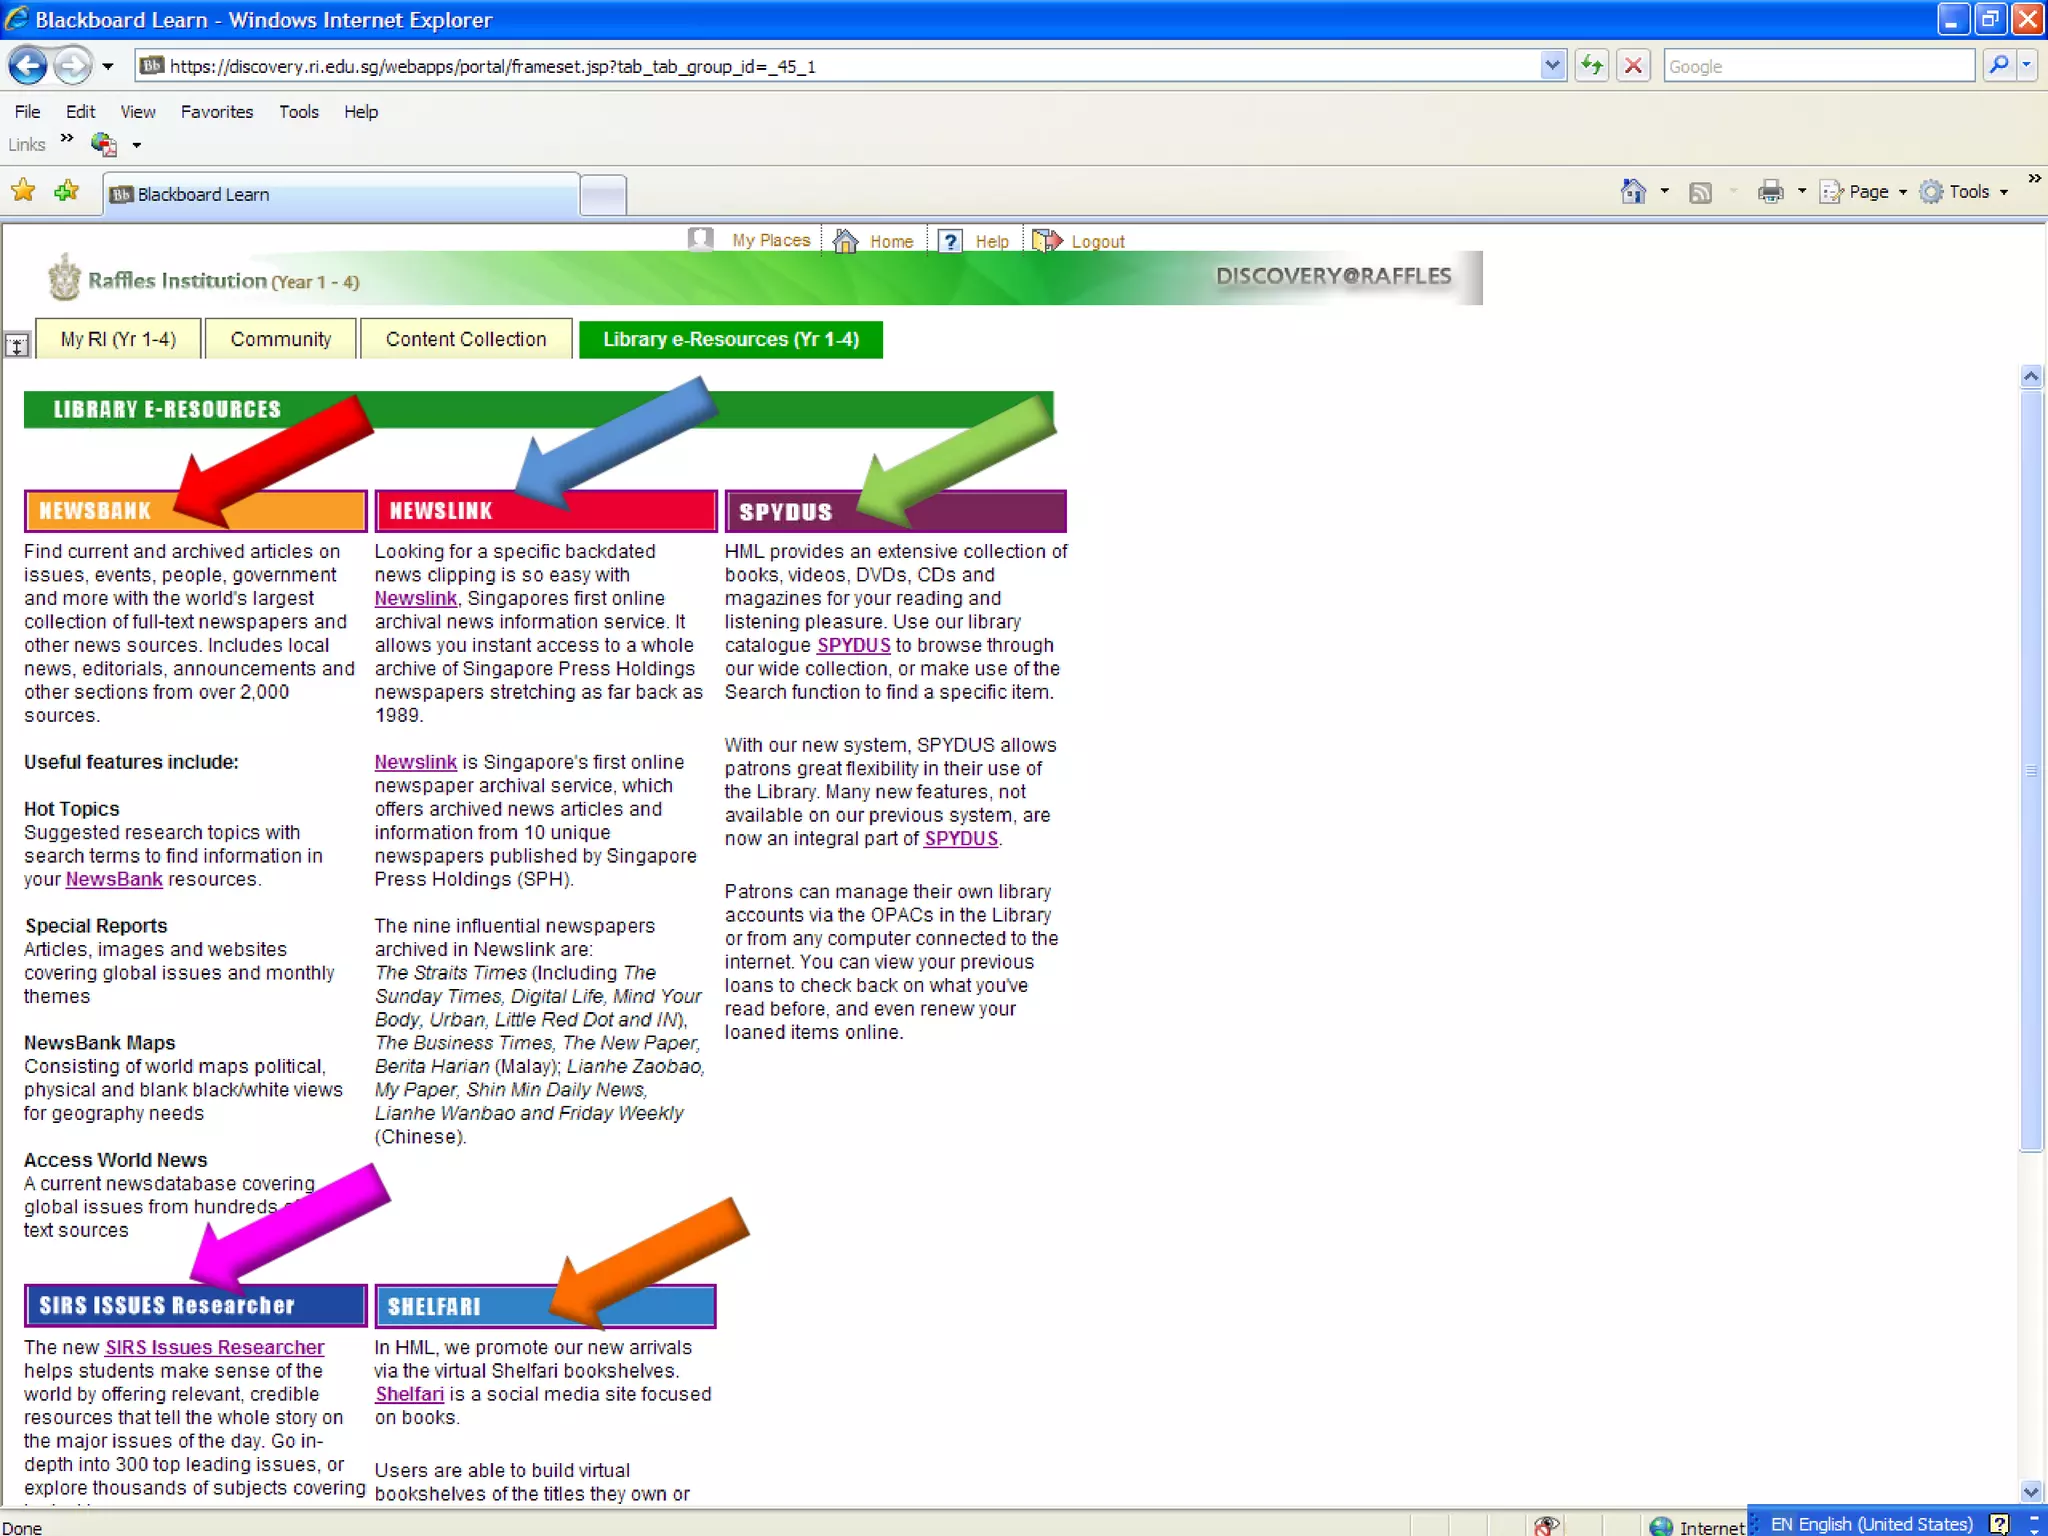The height and width of the screenshot is (1536, 2048).
Task: Open the Community tab
Action: [280, 339]
